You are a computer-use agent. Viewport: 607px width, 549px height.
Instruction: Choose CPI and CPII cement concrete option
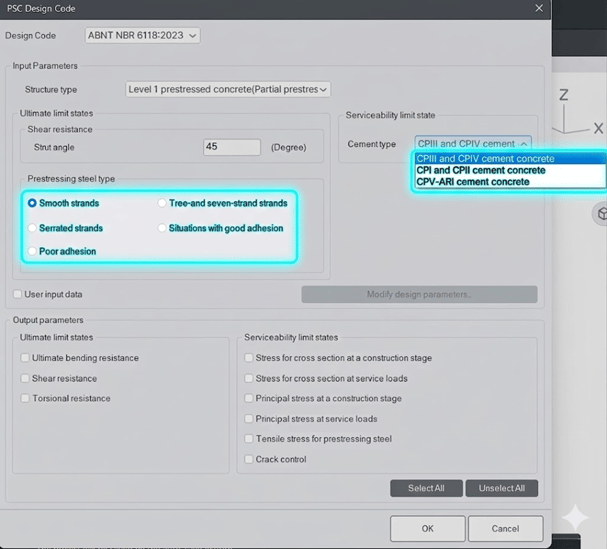point(481,170)
